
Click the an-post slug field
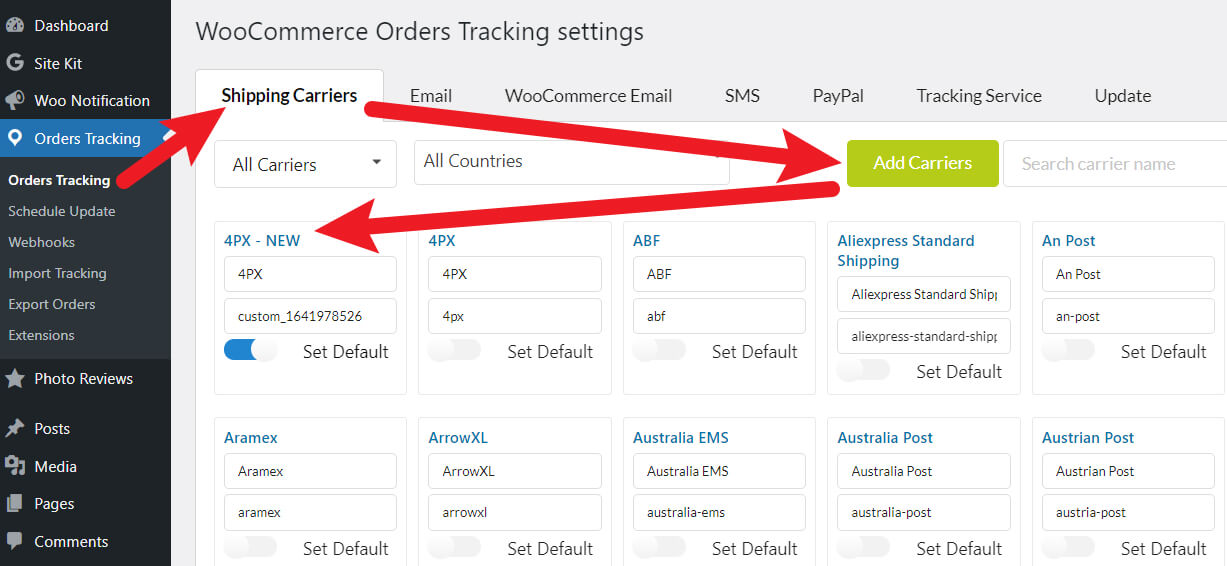click(1128, 316)
